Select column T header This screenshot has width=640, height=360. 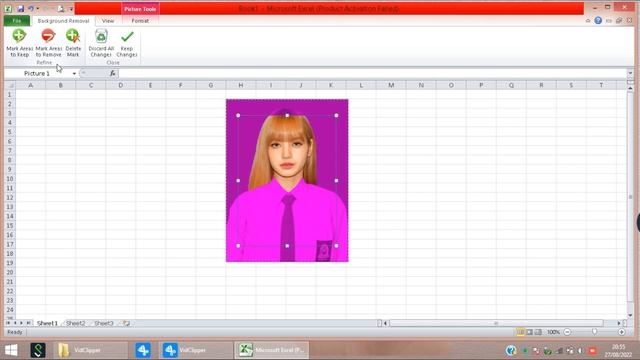tap(601, 85)
